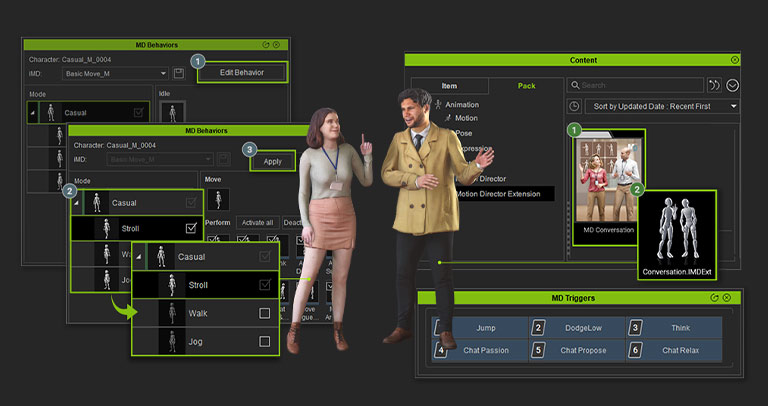768x406 pixels.
Task: Trigger the Chat Propose motion
Action: click(x=577, y=351)
